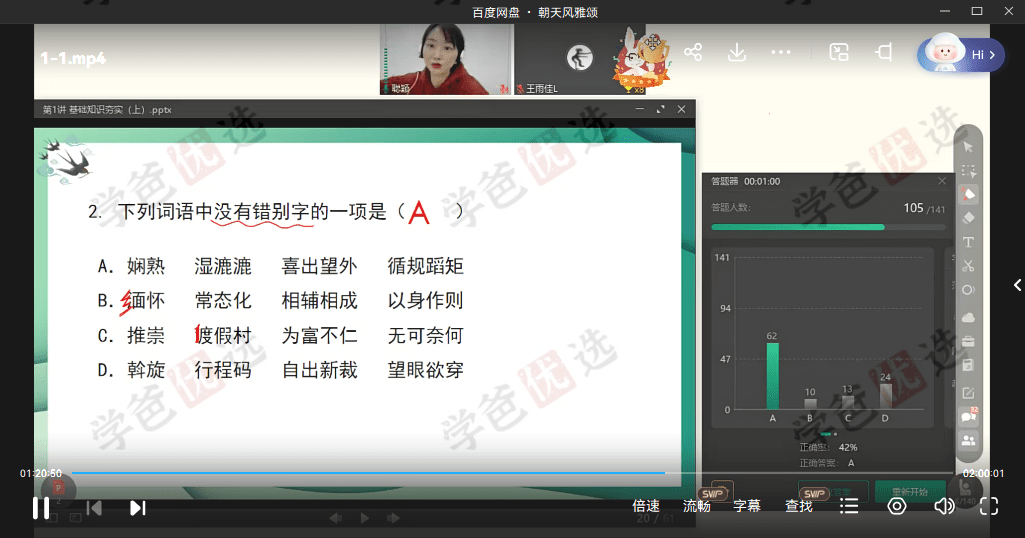
Task: Select the scissors cut tool
Action: coord(968,266)
